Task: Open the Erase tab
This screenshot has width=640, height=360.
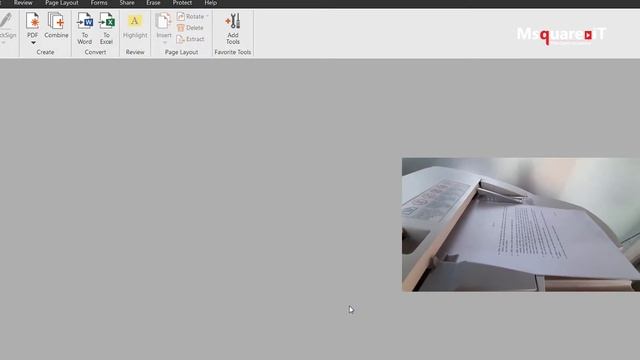Action: 153,3
